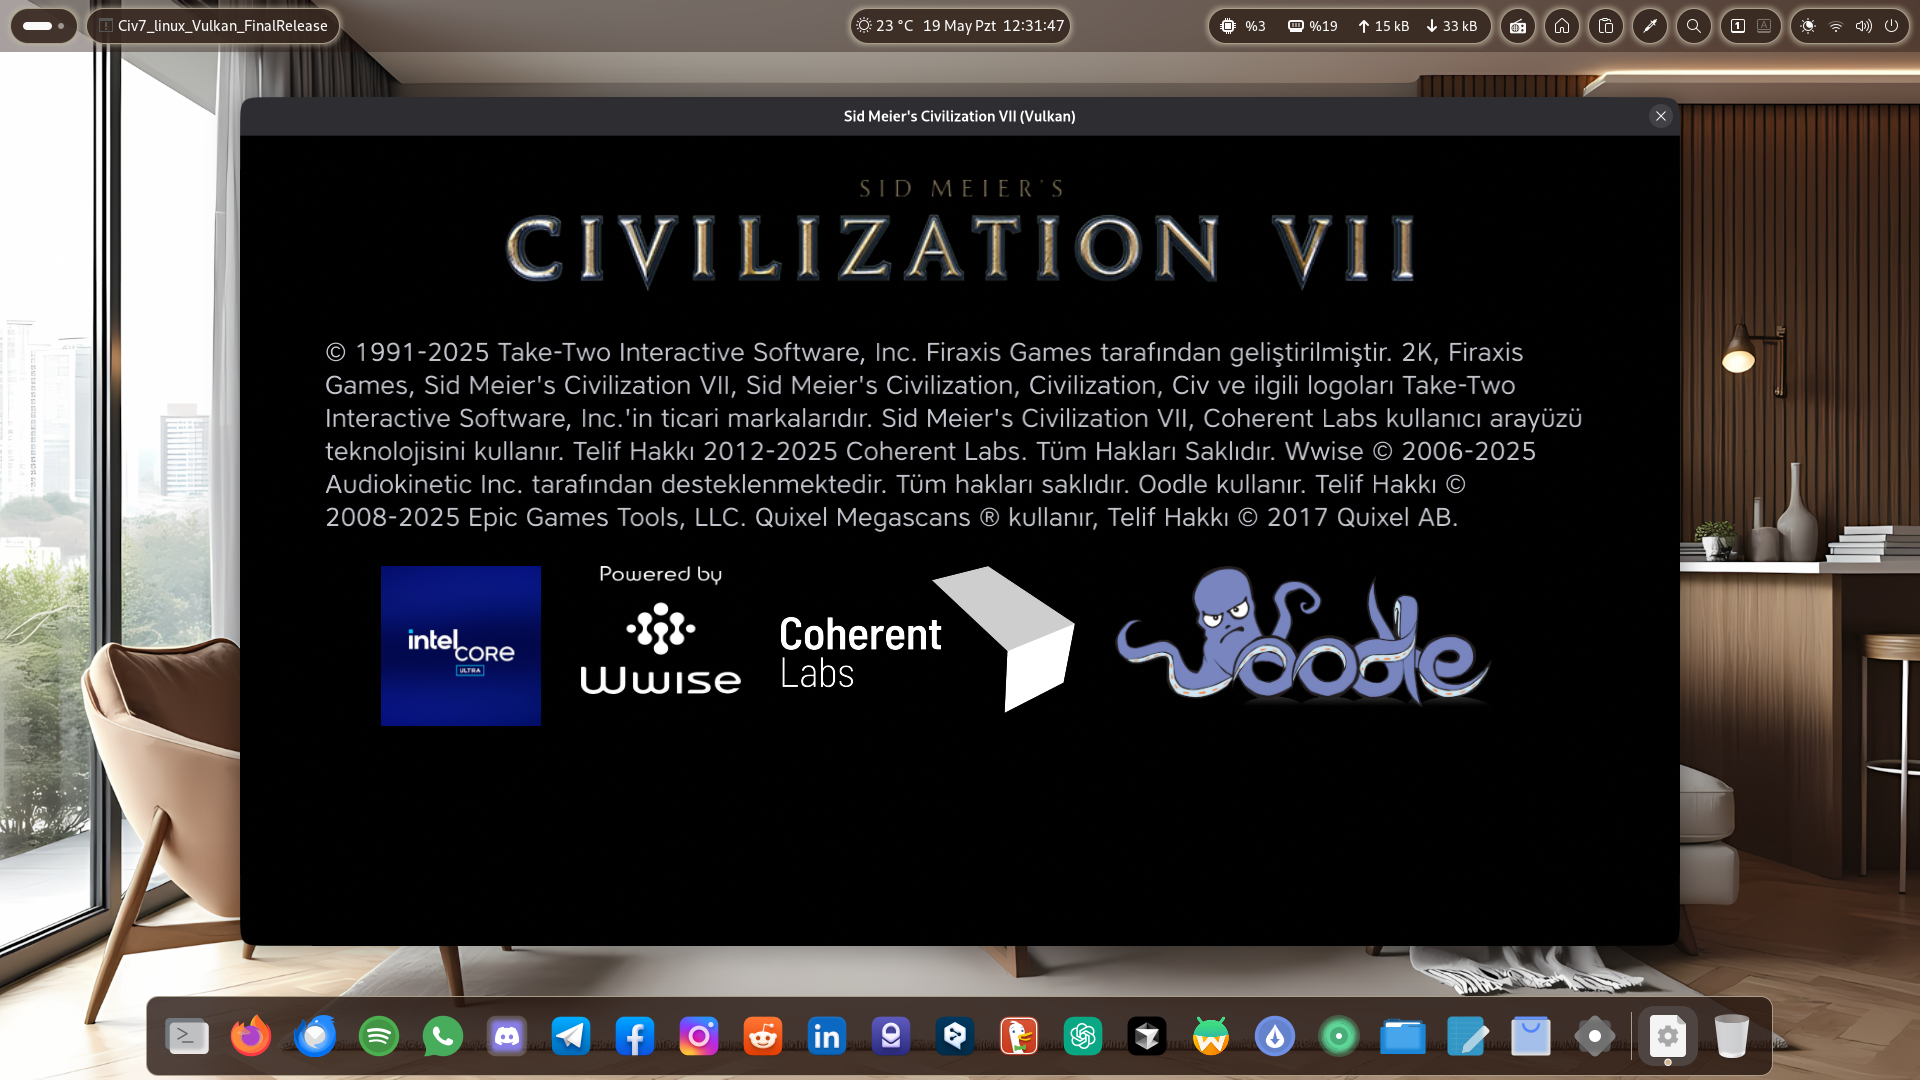Activate the color picker eyedropper icon
The width and height of the screenshot is (1920, 1080).
(x=1650, y=26)
